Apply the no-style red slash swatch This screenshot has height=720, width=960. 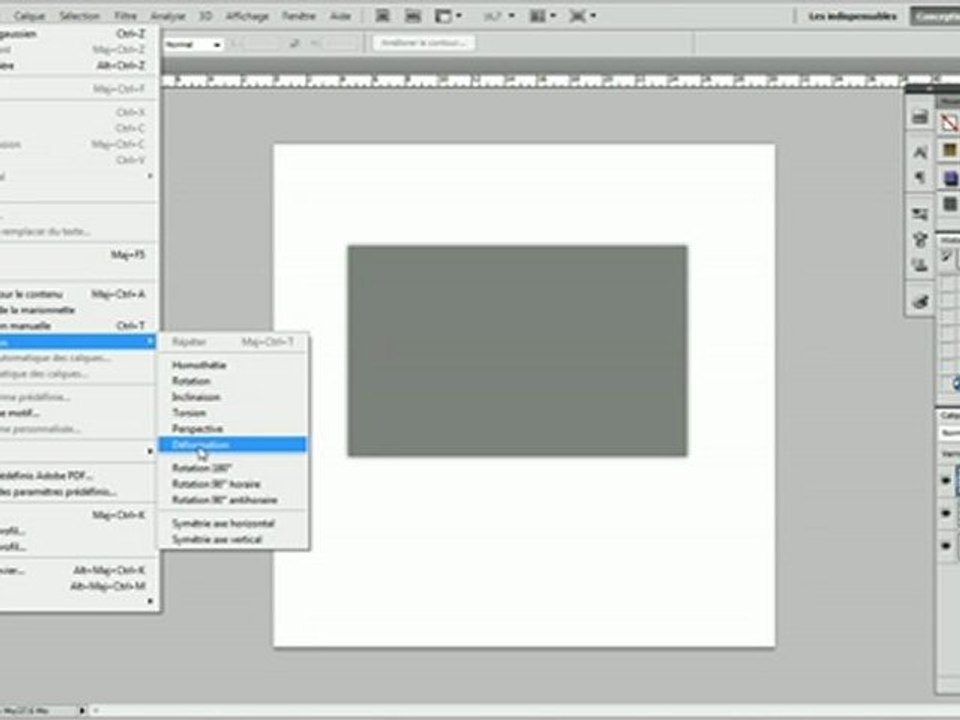[x=950, y=122]
